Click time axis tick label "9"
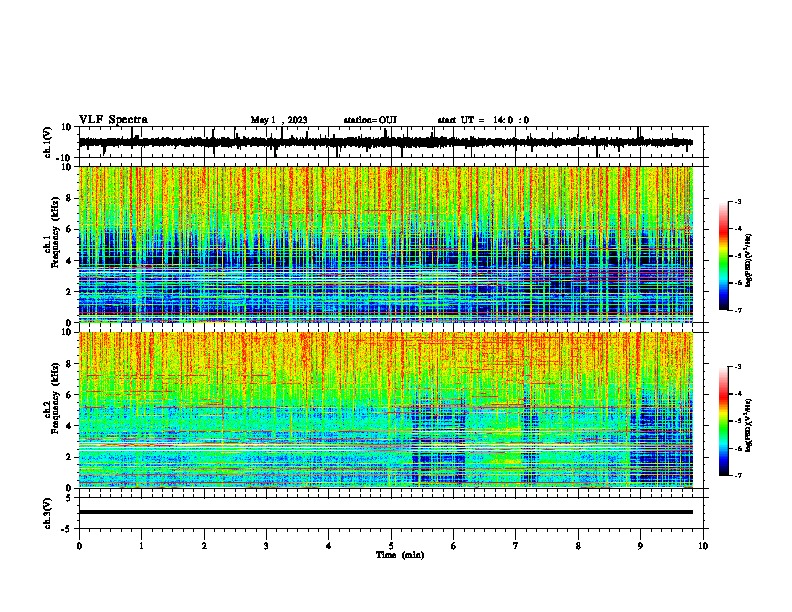Viewport: 792px width, 612px height. coord(640,546)
